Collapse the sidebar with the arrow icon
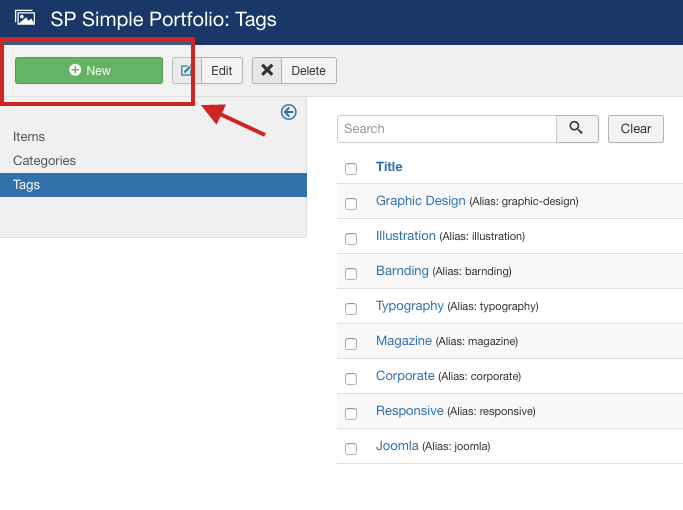This screenshot has height=510, width=683. point(289,112)
